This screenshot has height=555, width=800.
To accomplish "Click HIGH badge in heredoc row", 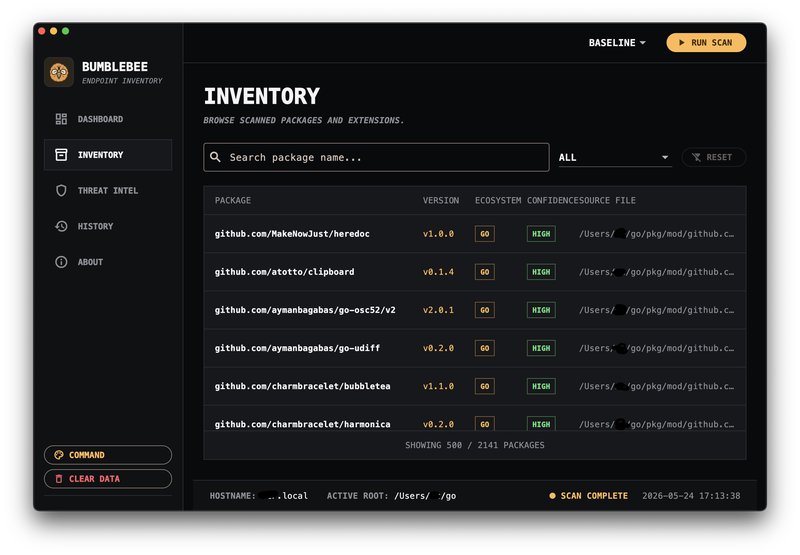I will [541, 234].
